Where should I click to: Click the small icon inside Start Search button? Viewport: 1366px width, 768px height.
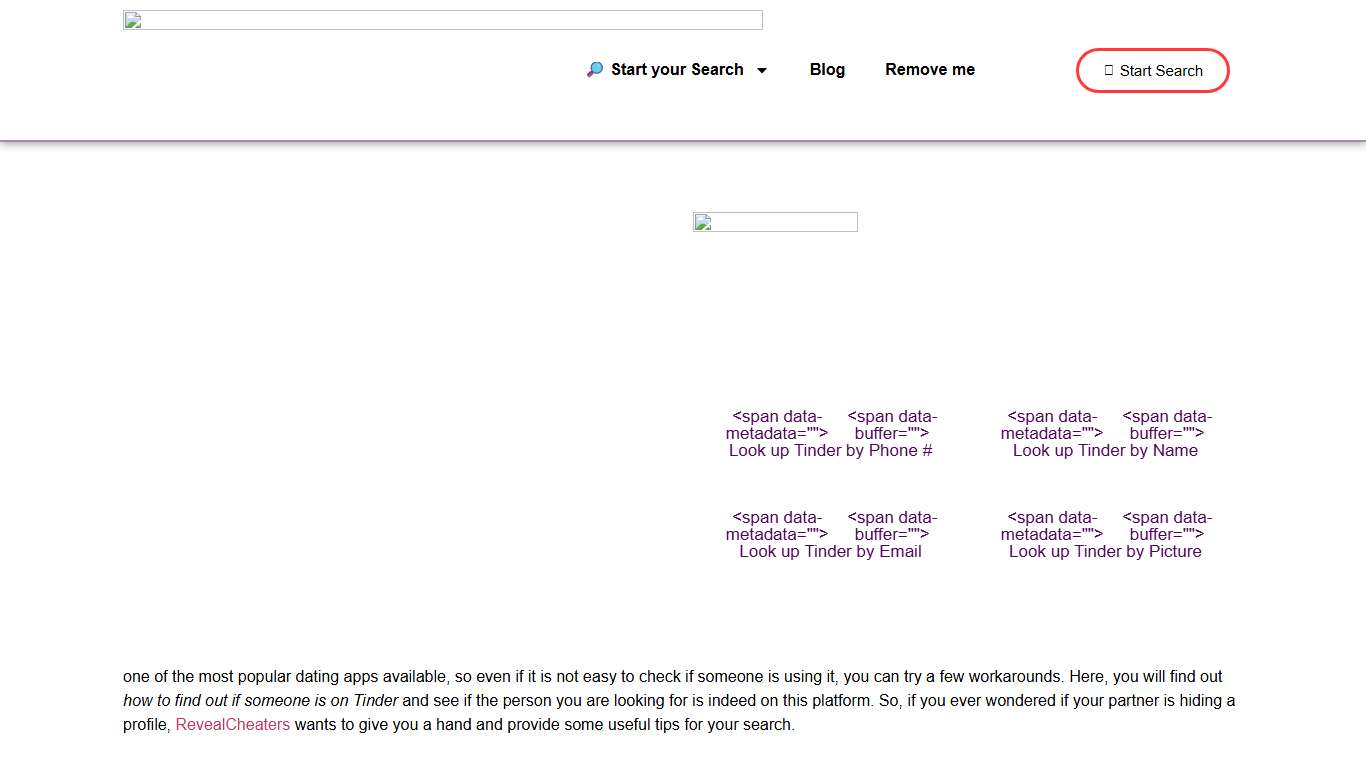point(1108,71)
